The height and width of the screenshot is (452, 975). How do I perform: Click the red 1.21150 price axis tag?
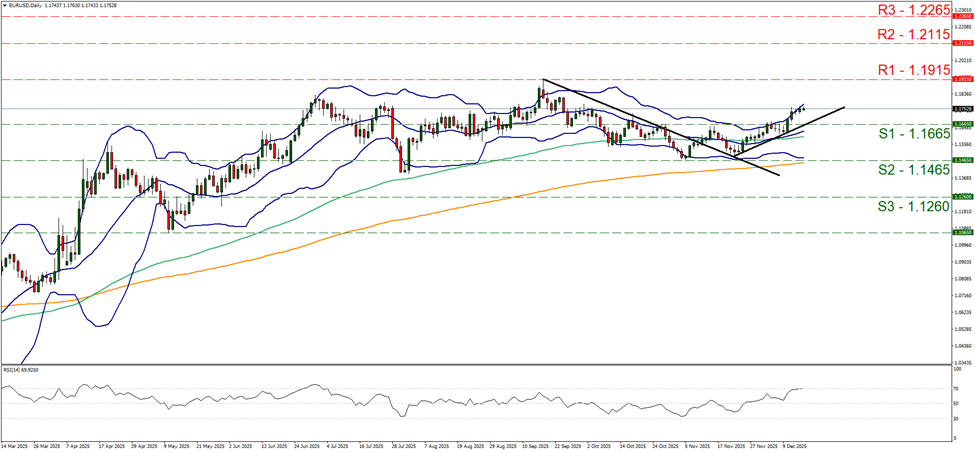[961, 44]
